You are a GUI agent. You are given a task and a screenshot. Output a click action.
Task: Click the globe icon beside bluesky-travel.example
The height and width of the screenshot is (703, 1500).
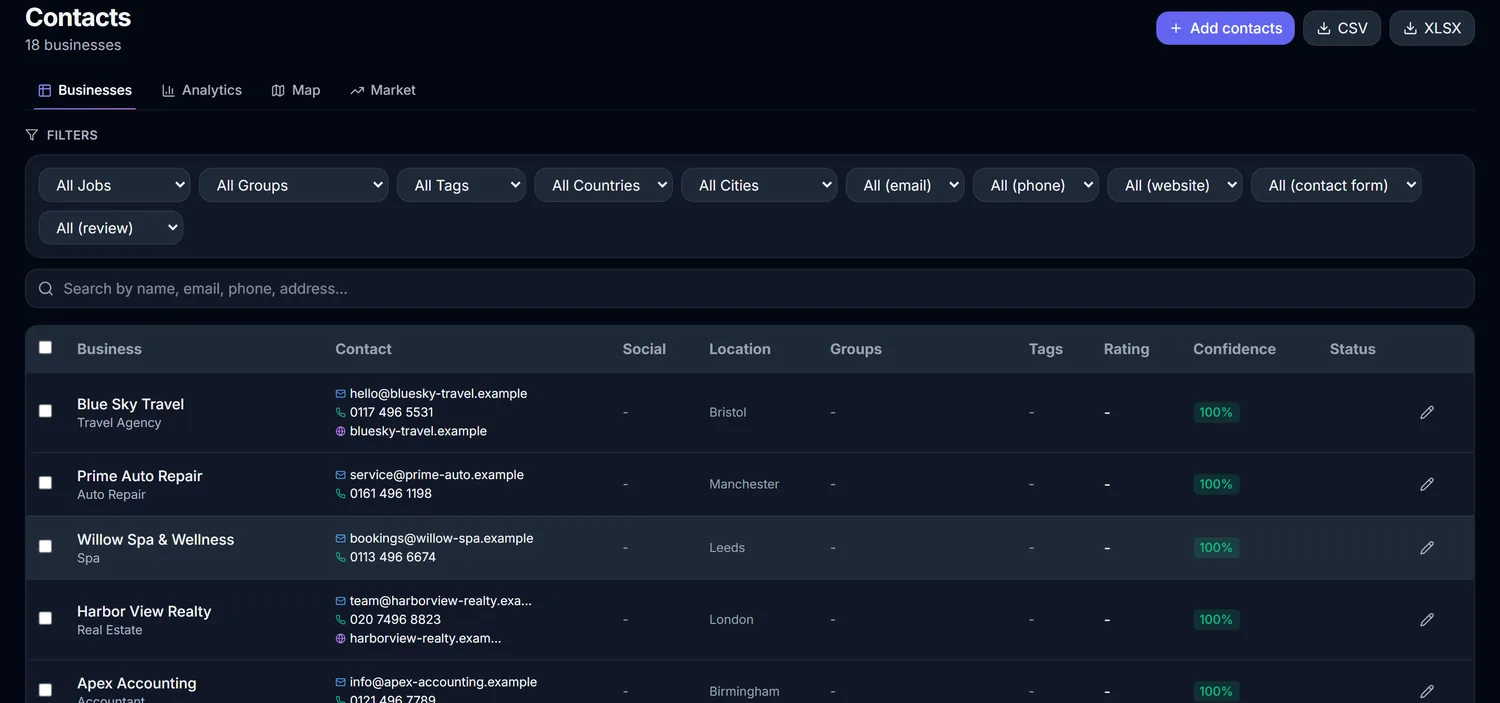(341, 431)
